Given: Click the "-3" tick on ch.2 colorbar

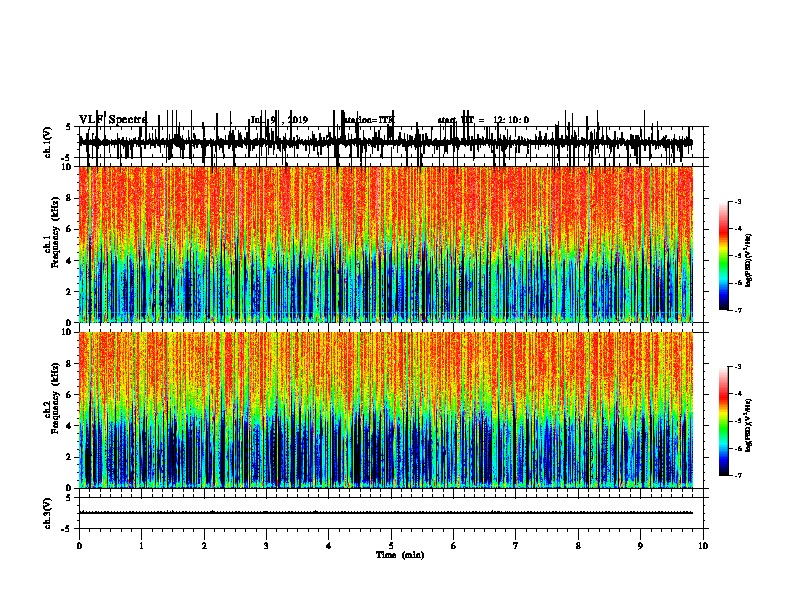Looking at the screenshot, I should (x=738, y=367).
